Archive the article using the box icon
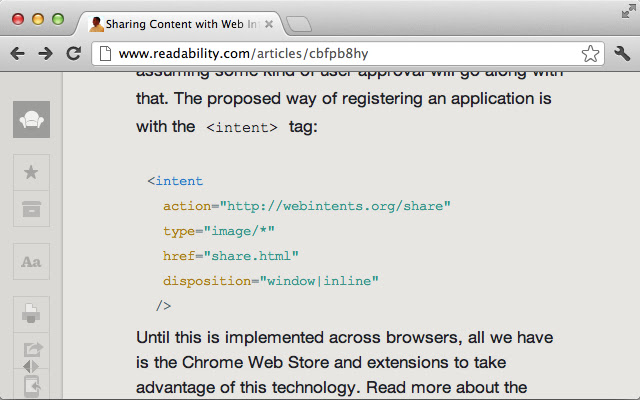640x400 pixels. point(31,209)
